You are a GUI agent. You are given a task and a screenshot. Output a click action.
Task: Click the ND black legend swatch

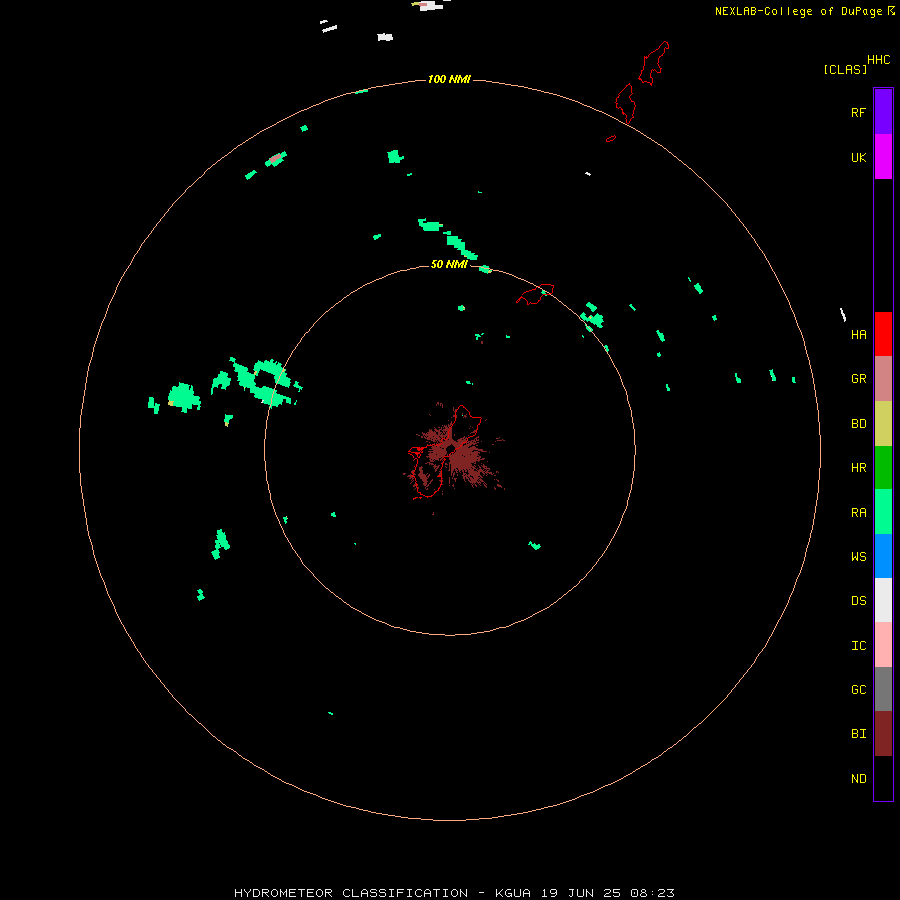[883, 778]
